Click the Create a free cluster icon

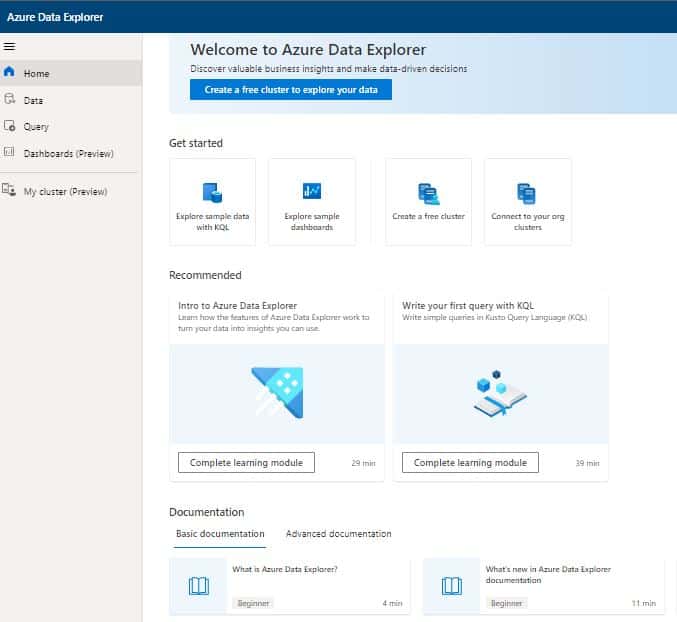click(x=428, y=194)
